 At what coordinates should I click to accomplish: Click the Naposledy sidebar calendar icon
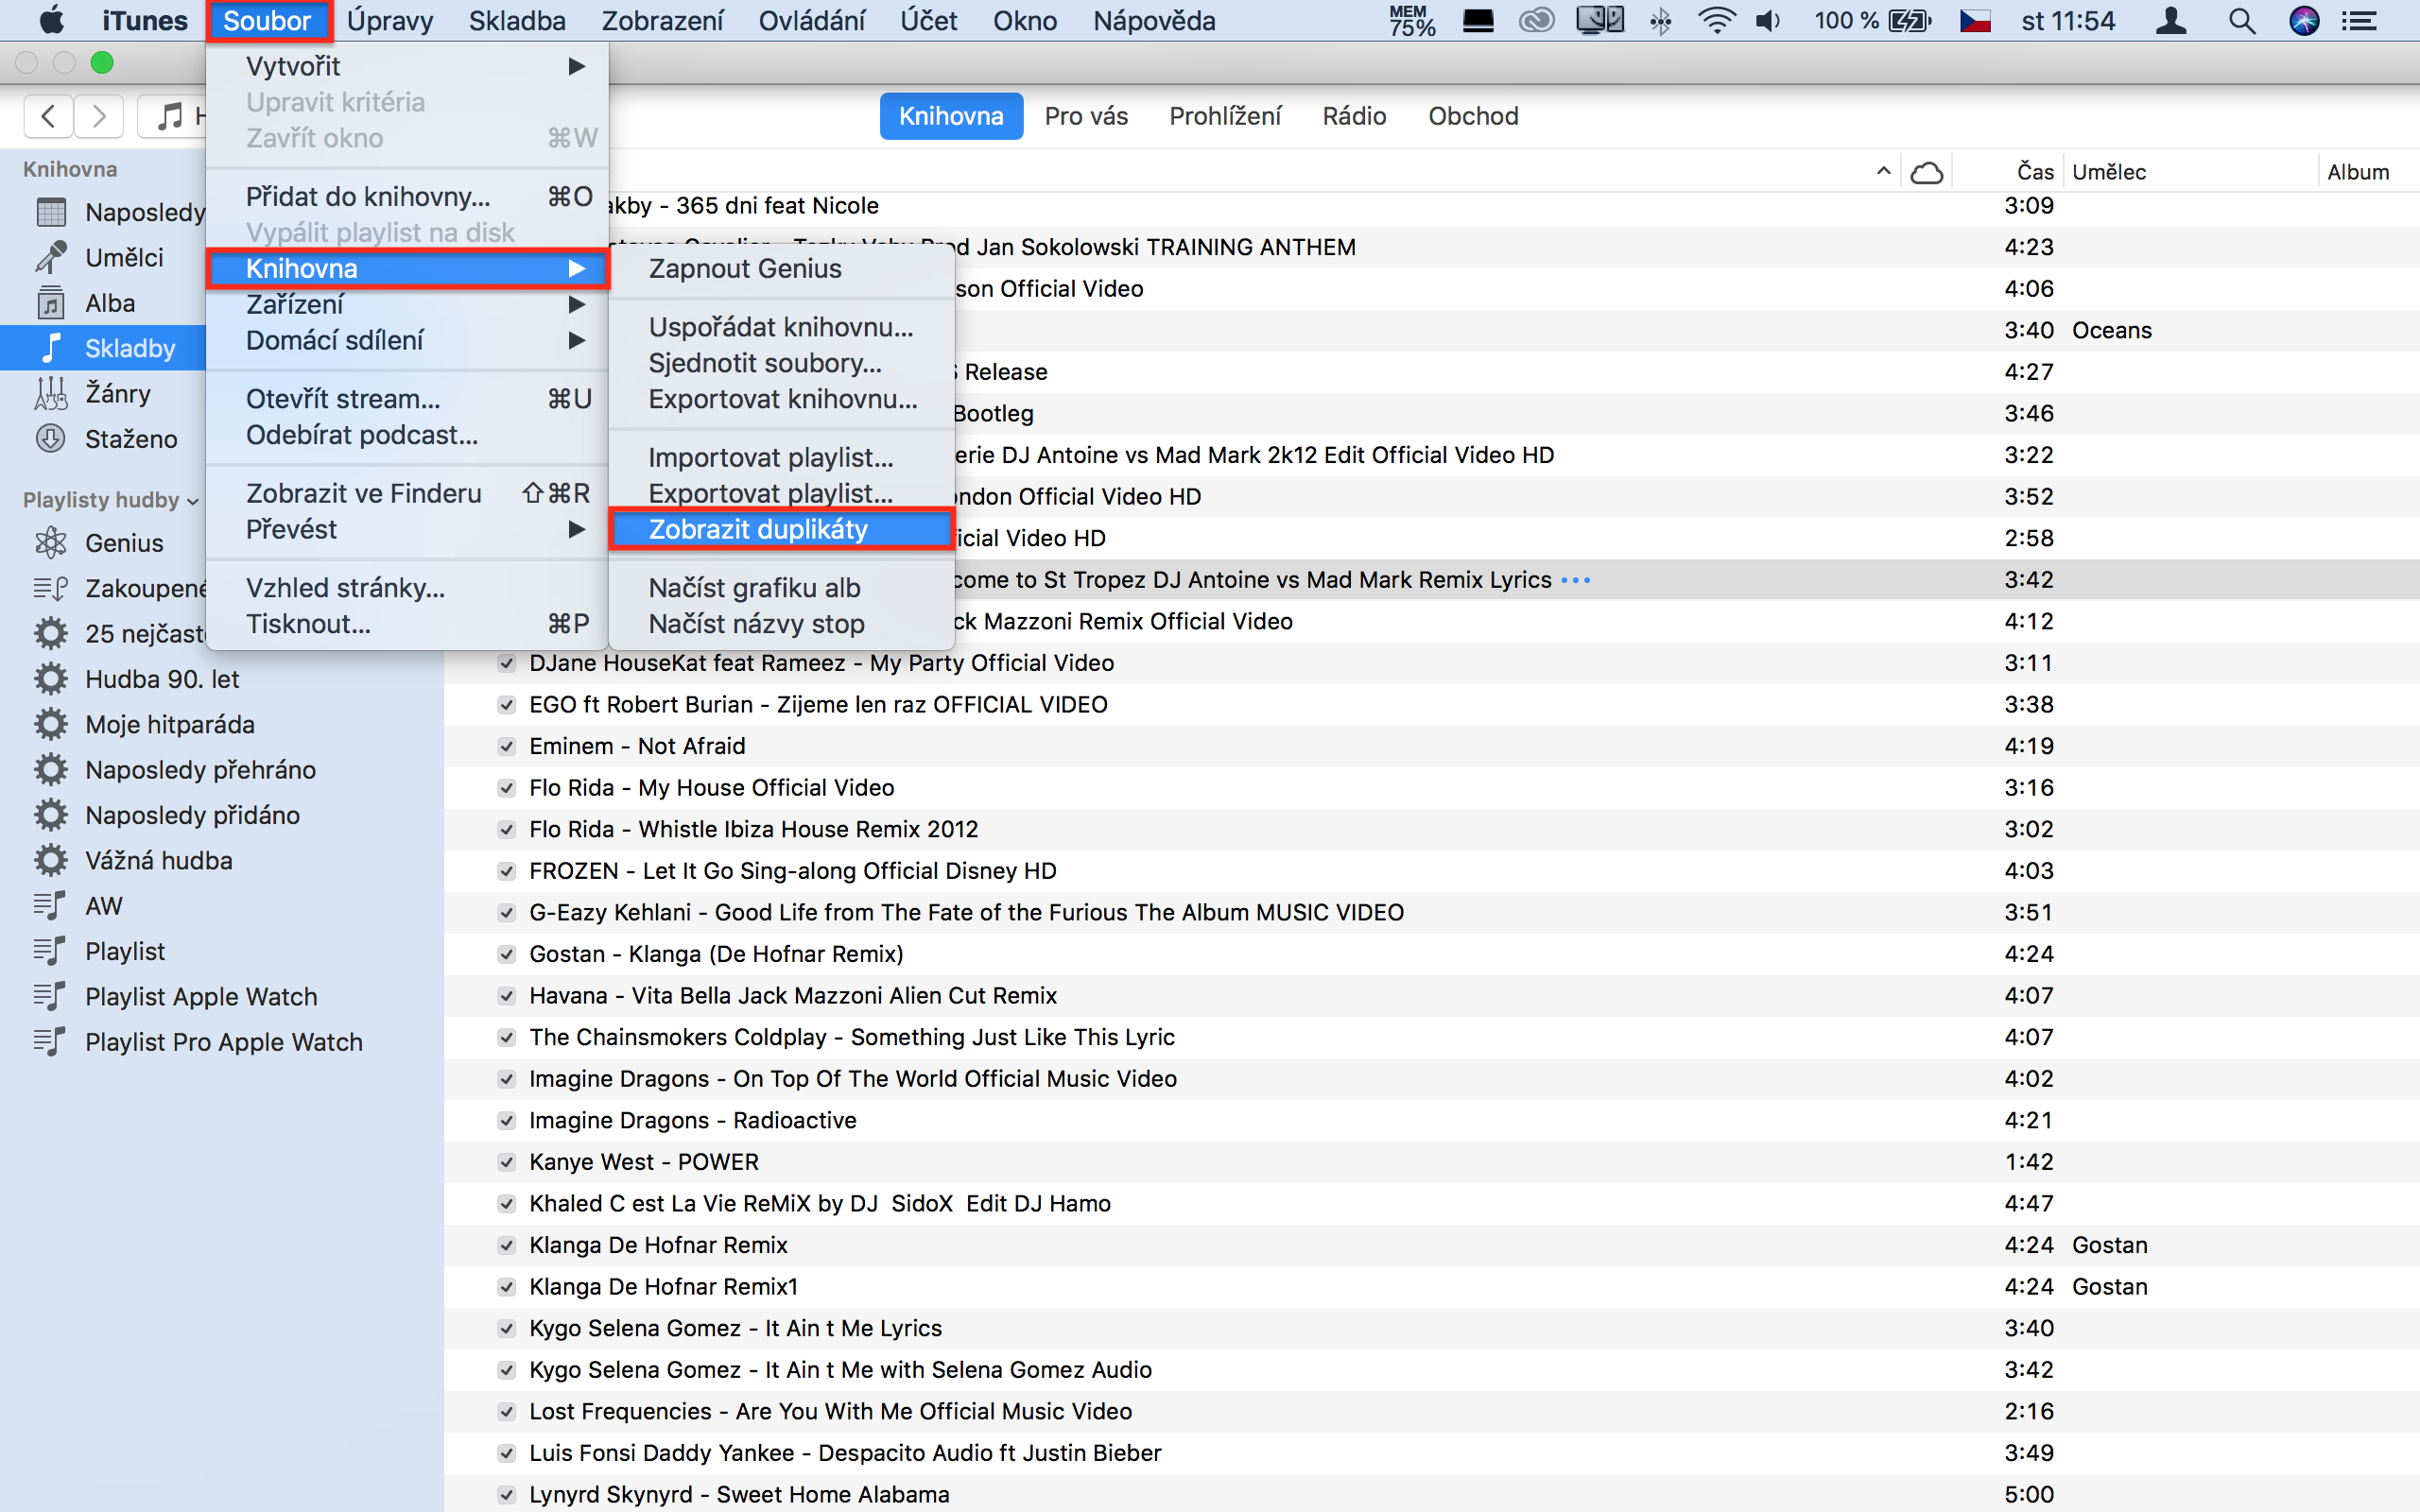pos(51,212)
